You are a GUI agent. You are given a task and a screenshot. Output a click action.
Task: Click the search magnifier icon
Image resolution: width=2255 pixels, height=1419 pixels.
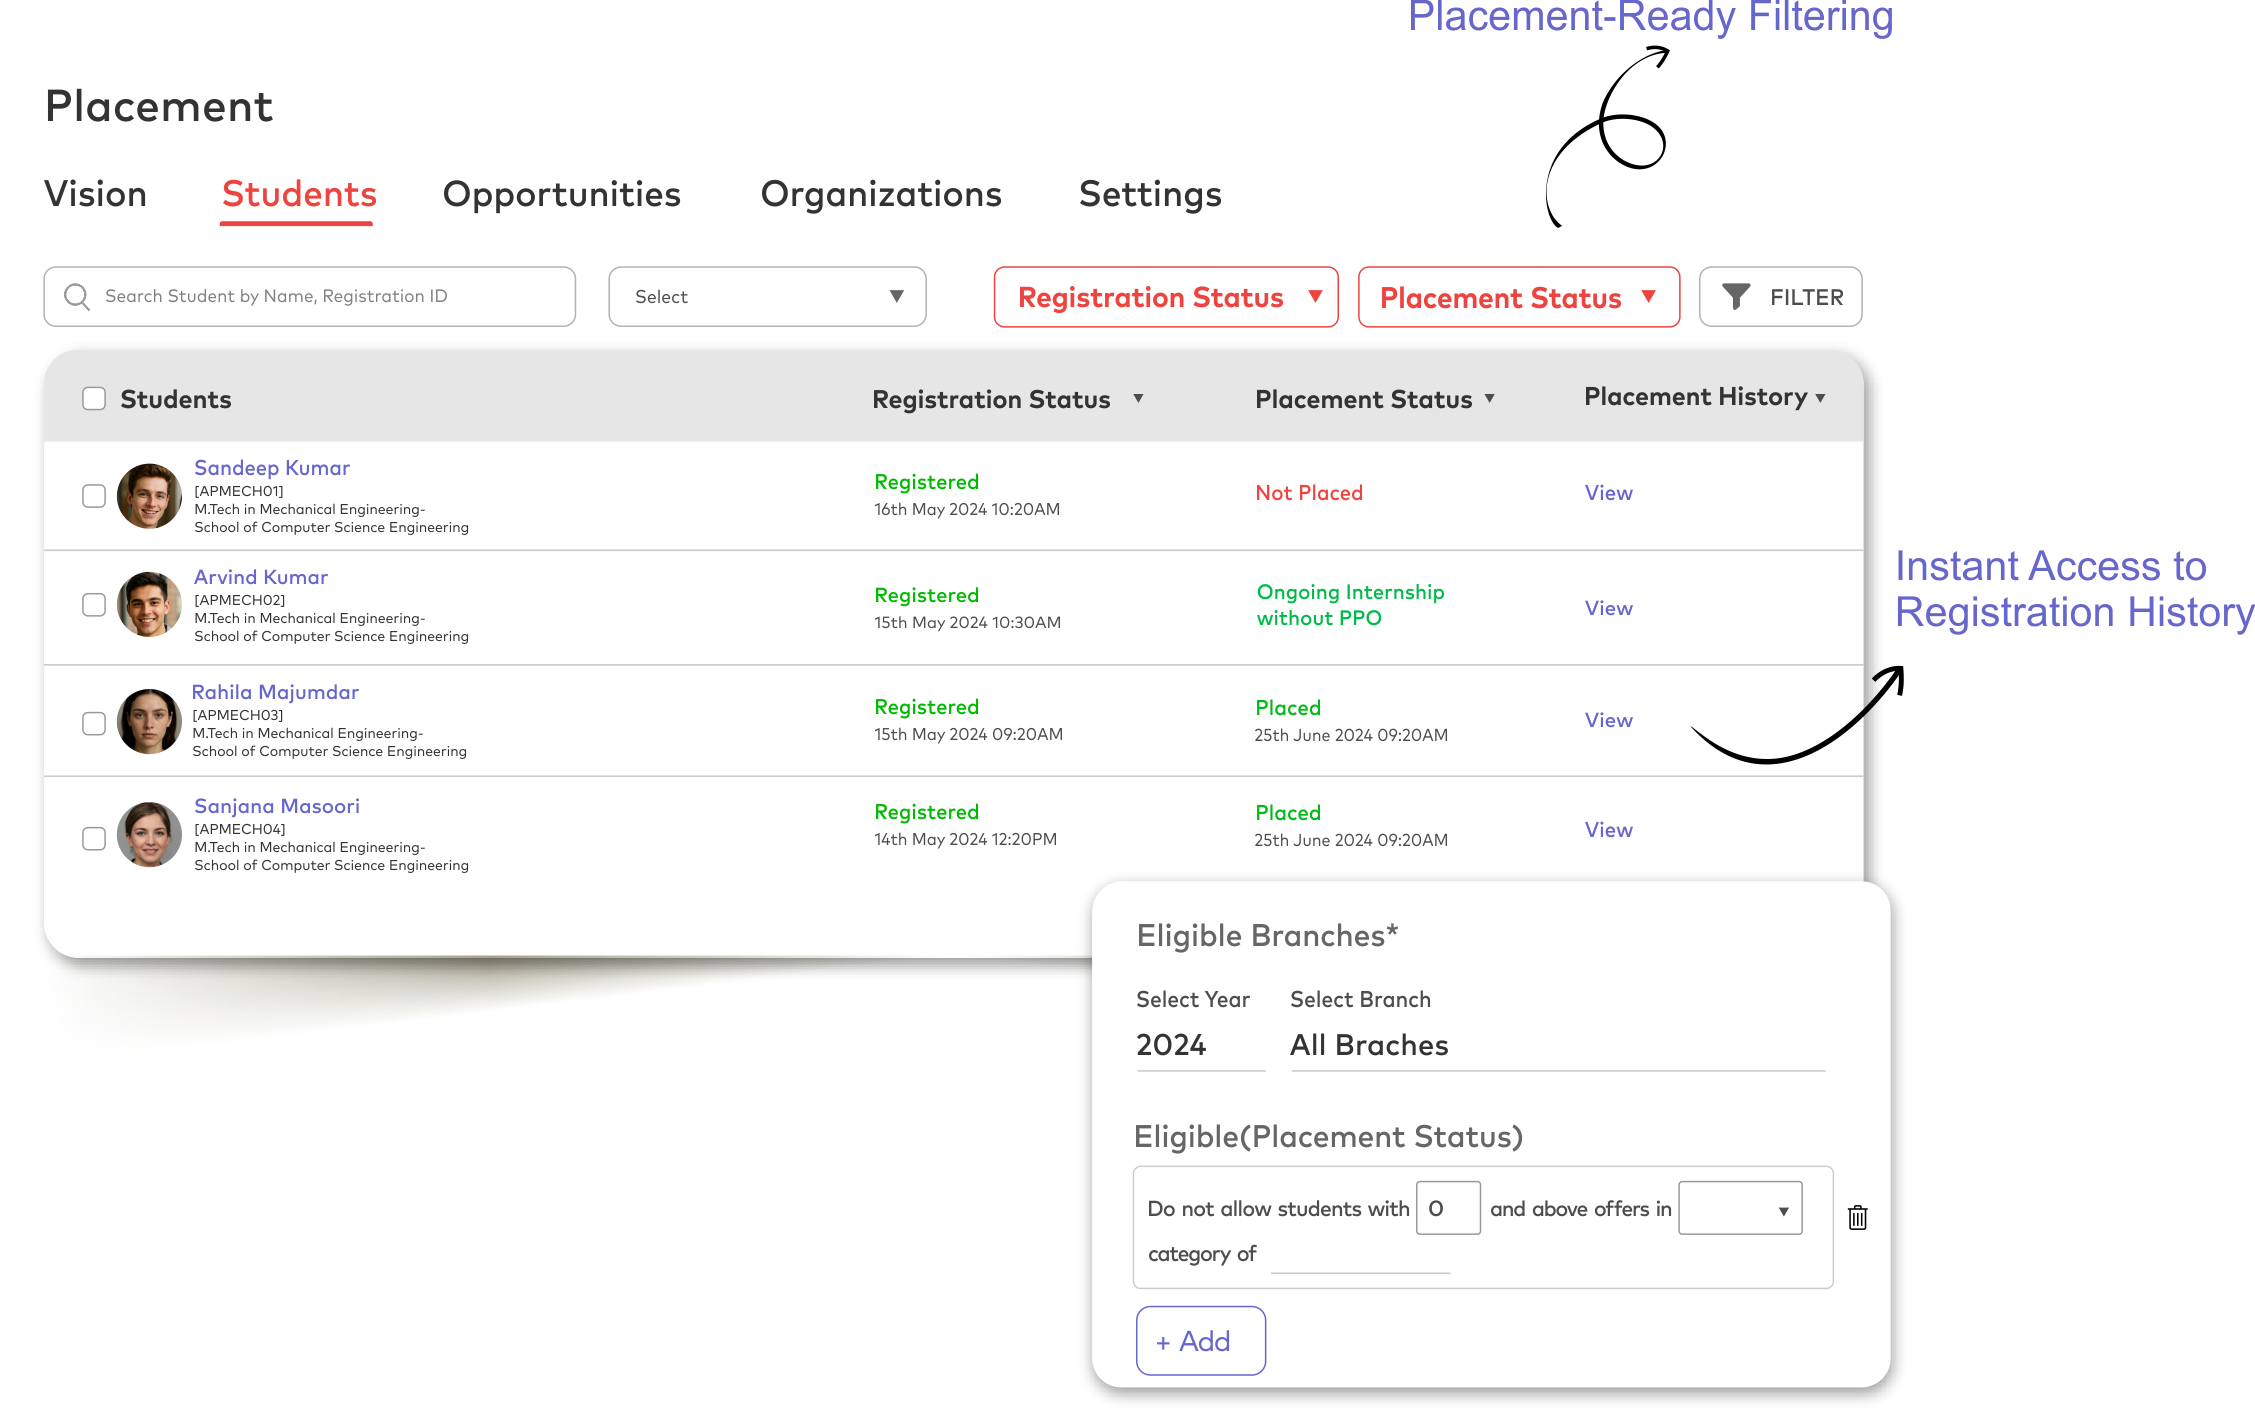77,296
